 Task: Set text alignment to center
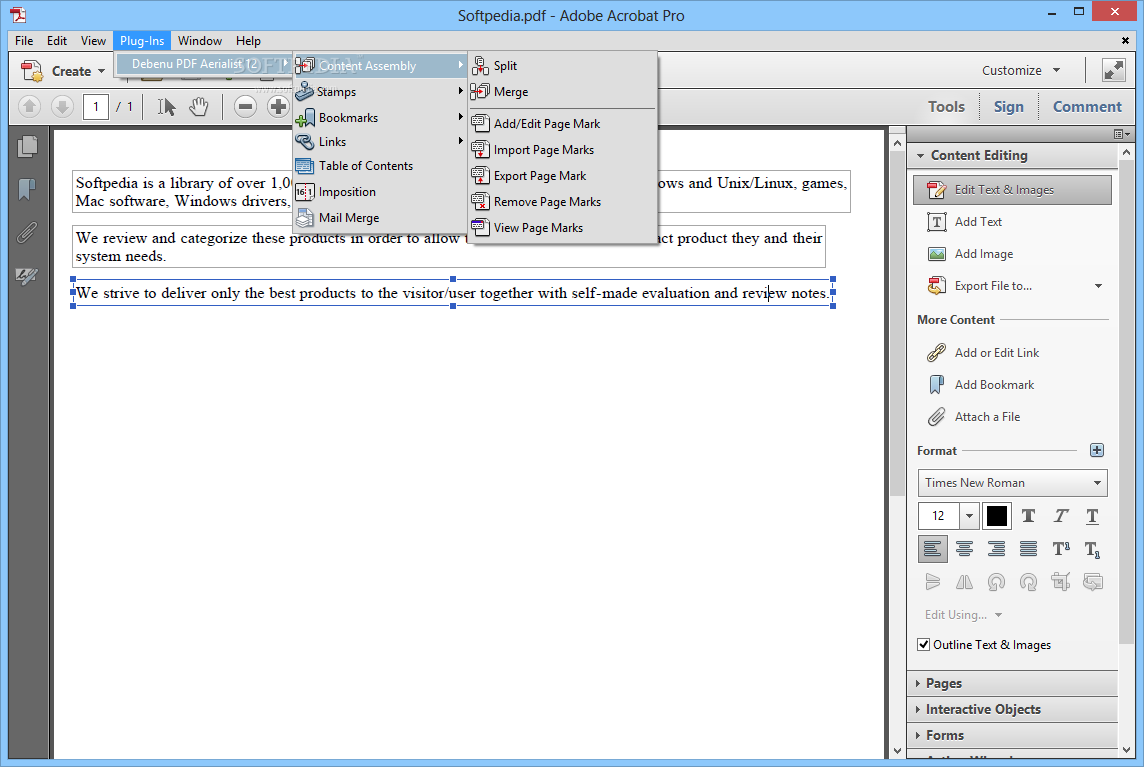click(964, 549)
